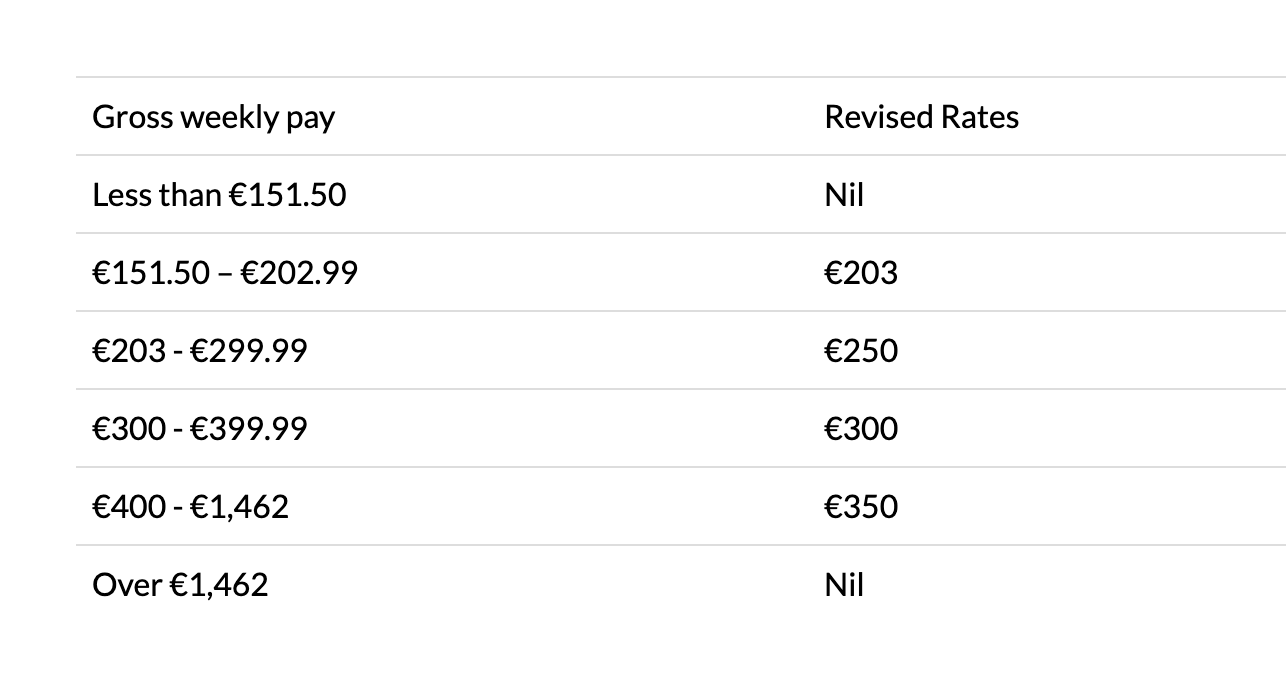Select the Less than €151.50 cell

coord(219,194)
